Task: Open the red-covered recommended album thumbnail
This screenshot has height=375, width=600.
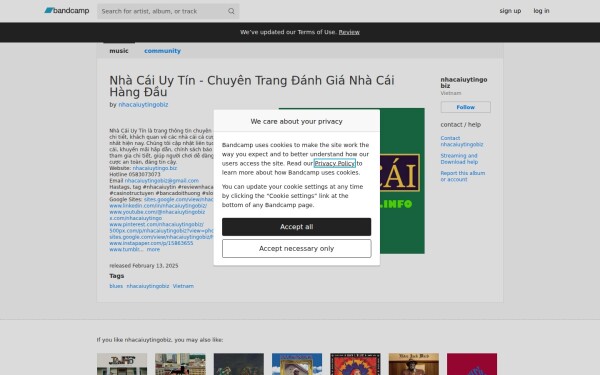Action: pyautogui.click(x=472, y=364)
